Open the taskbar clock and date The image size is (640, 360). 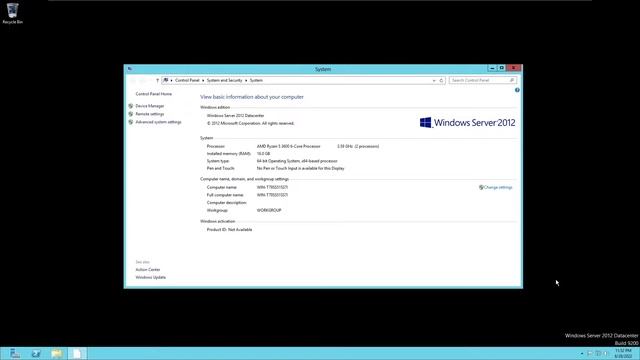click(623, 353)
